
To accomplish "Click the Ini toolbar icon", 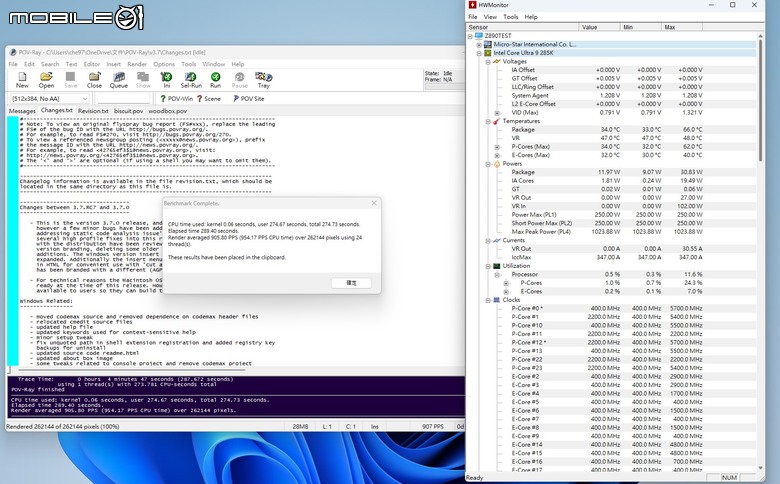I will (167, 80).
